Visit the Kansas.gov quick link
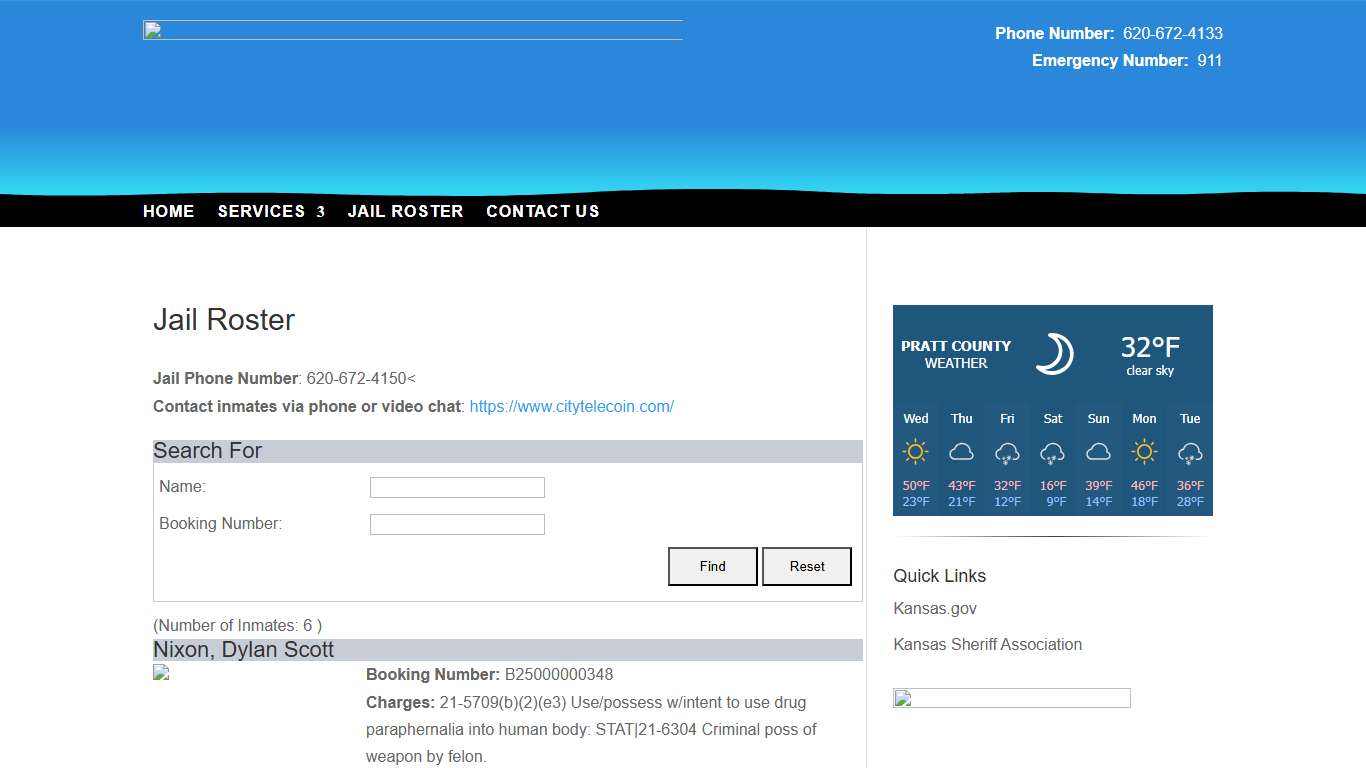This screenshot has width=1366, height=768. coord(935,608)
